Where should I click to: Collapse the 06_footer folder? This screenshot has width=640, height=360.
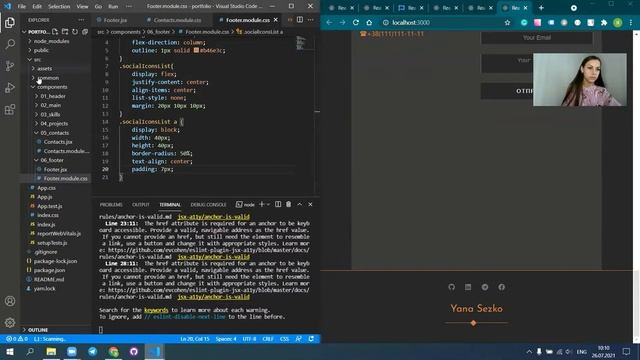(52, 160)
